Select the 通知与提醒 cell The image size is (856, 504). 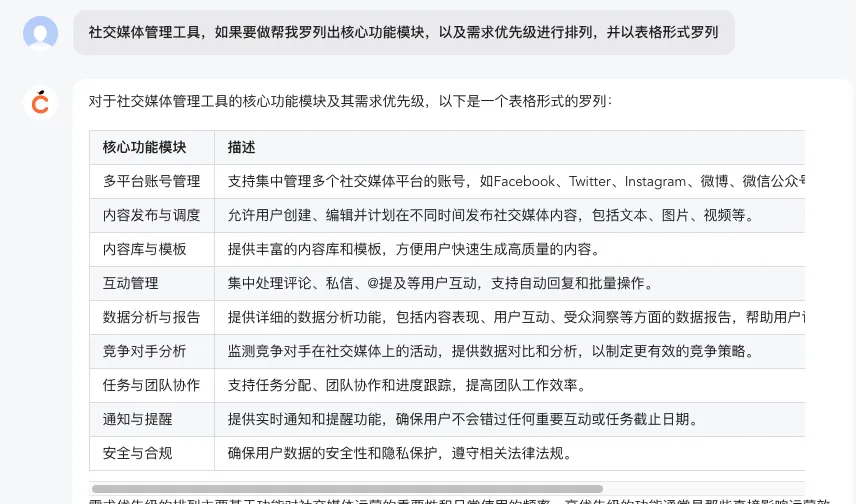pos(152,419)
